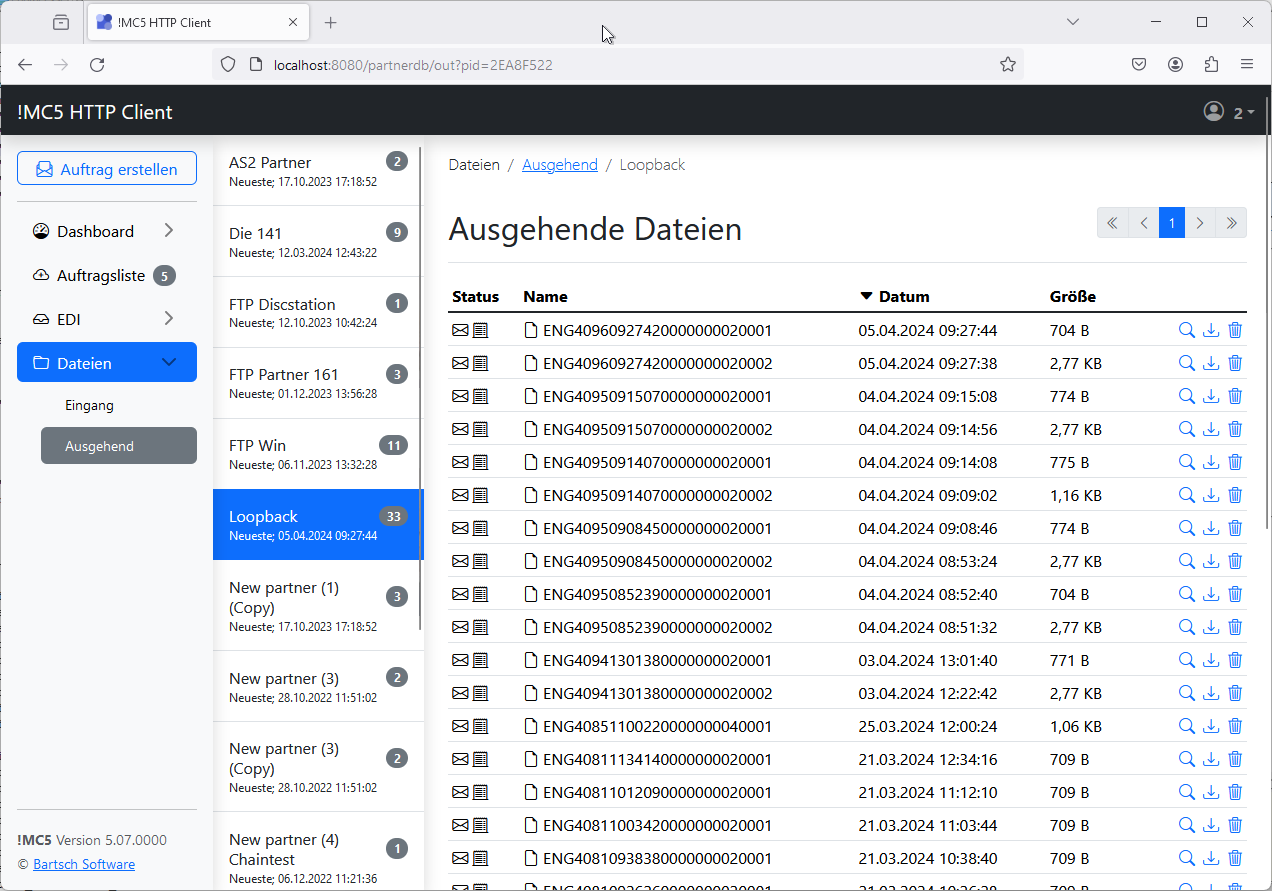1272x891 pixels.
Task: Delete file ENG40851100220000000040001
Action: coord(1235,727)
